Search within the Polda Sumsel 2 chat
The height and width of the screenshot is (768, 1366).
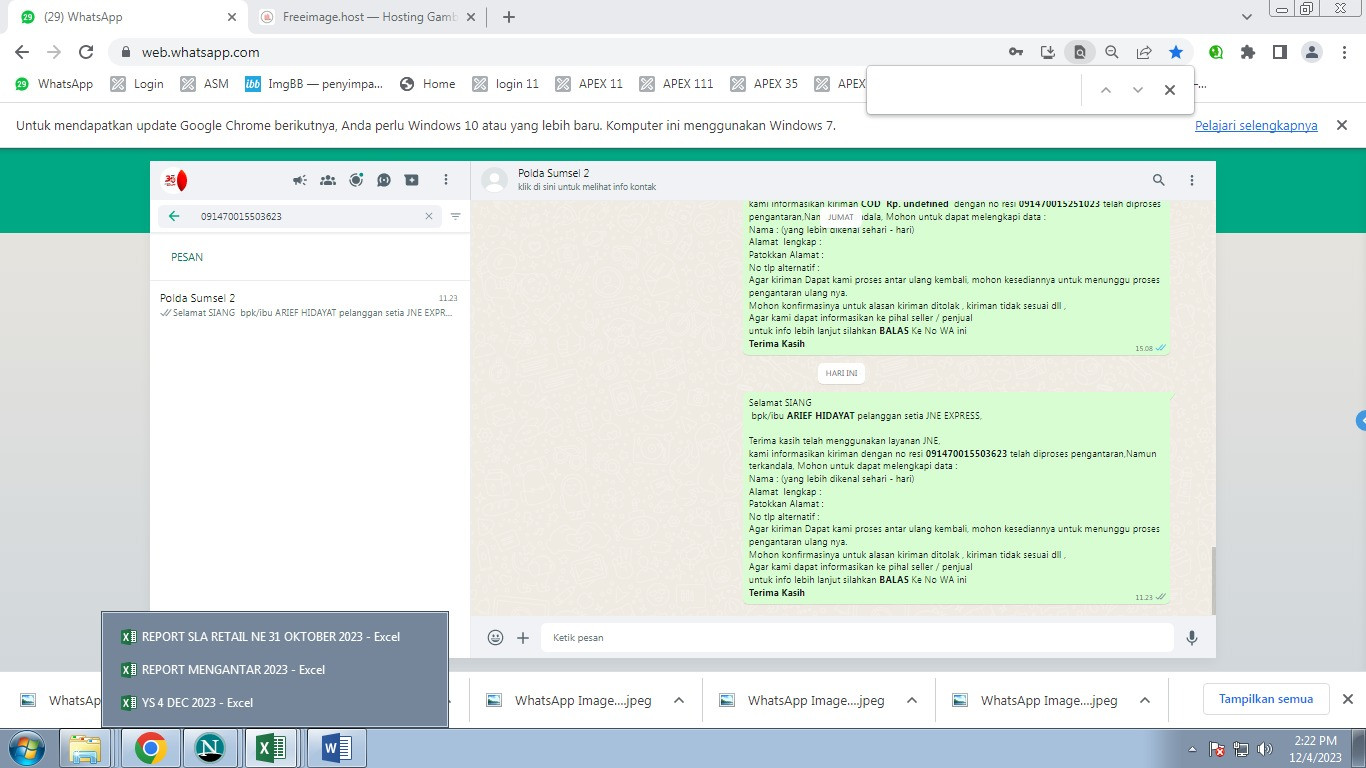pos(1159,180)
